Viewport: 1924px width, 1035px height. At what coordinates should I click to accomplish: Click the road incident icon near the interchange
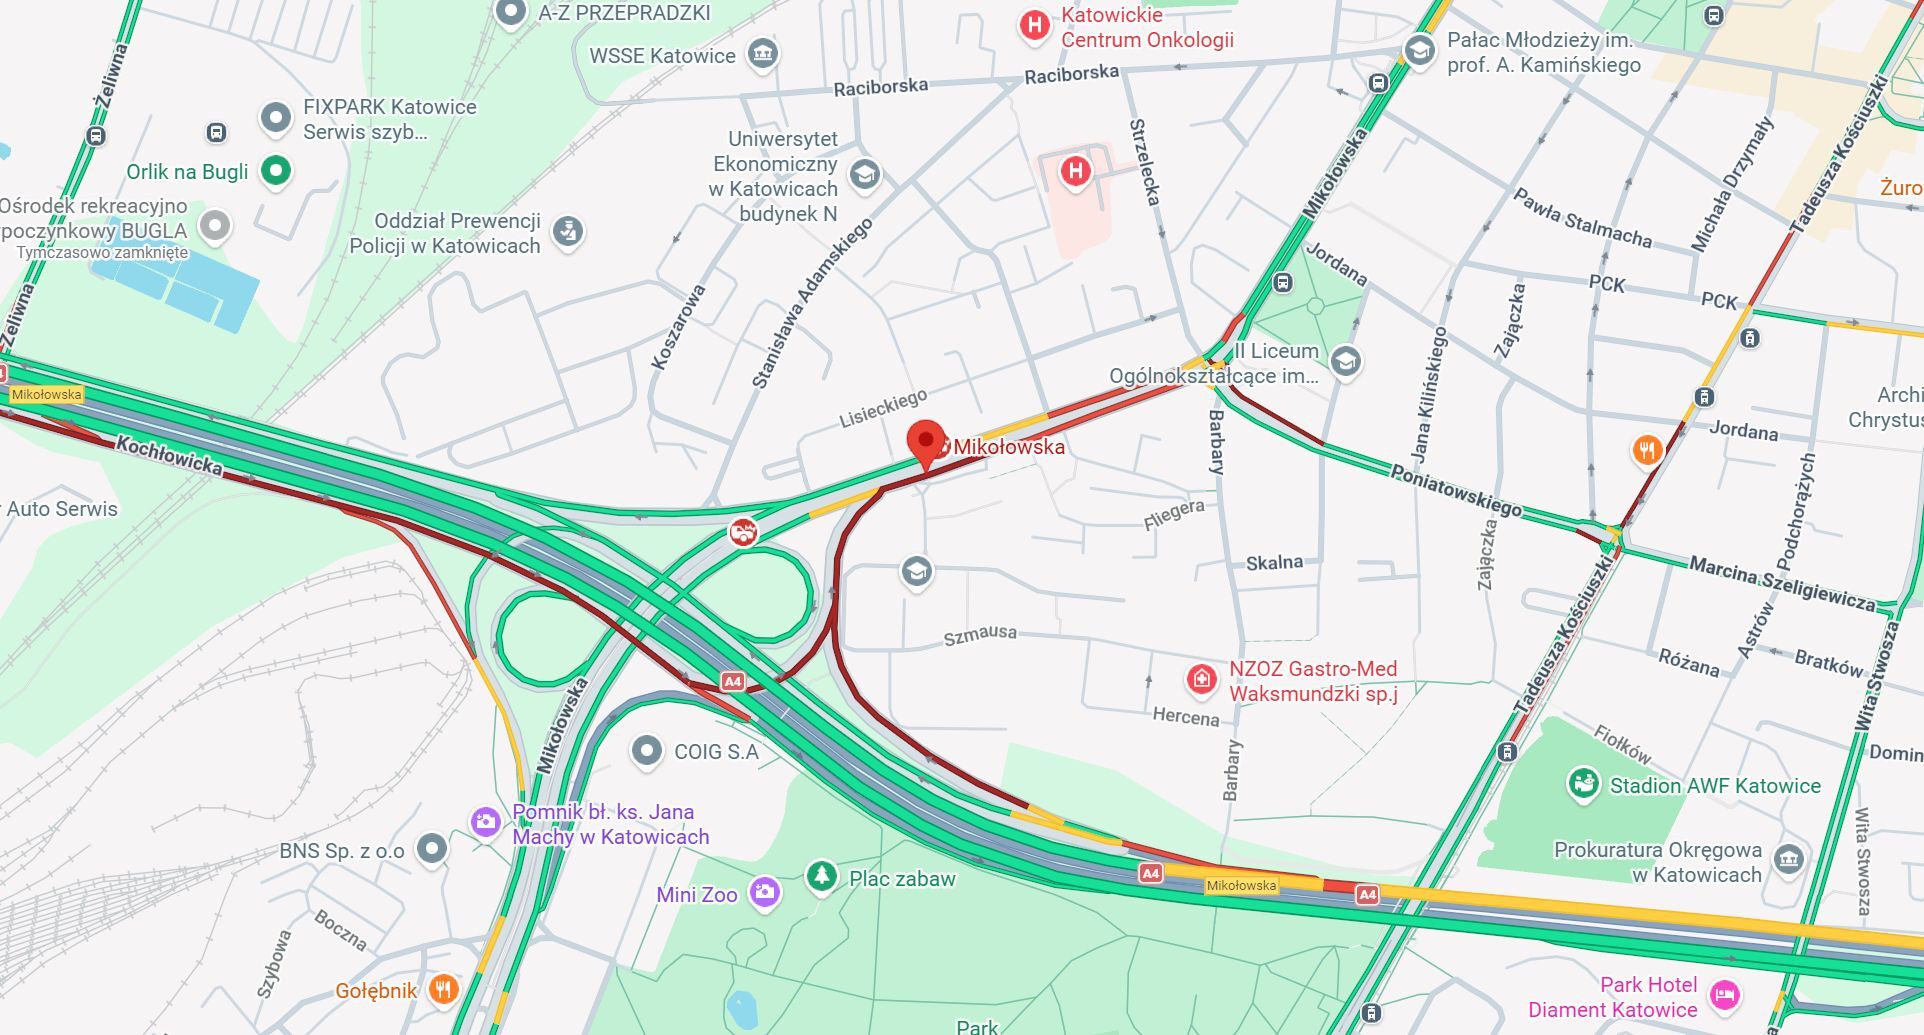coord(742,532)
